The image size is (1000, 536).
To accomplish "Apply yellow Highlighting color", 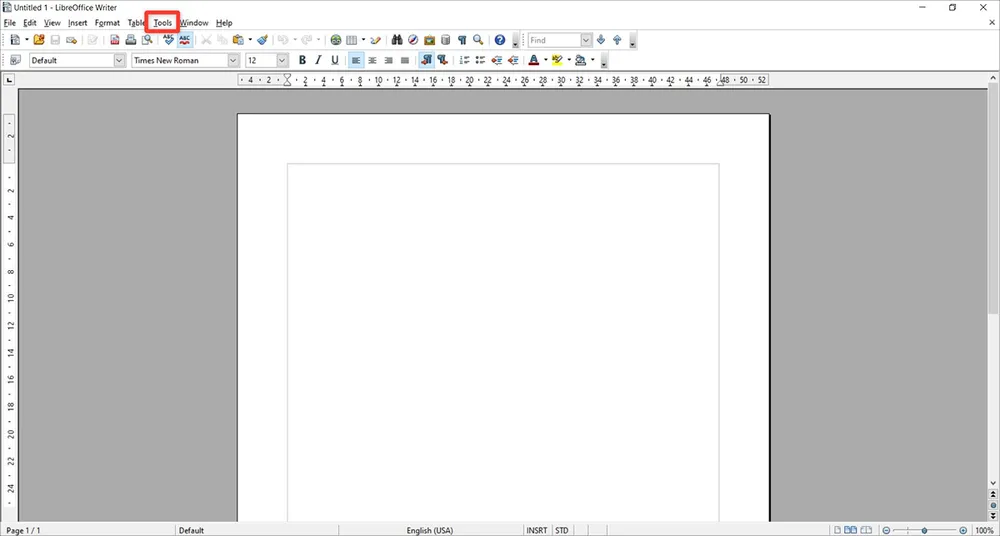I will (557, 60).
